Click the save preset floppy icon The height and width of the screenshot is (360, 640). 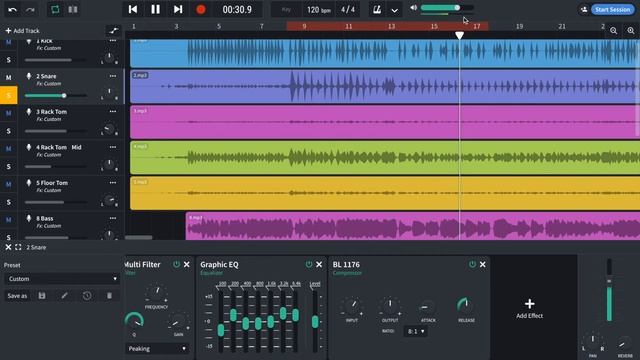tap(42, 296)
